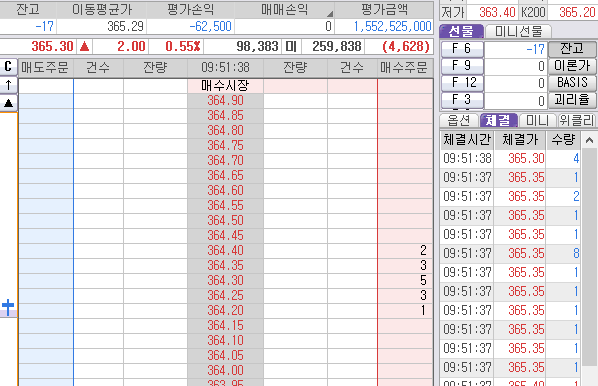Click the F 6 contract button
The height and width of the screenshot is (386, 598).
[x=462, y=49]
